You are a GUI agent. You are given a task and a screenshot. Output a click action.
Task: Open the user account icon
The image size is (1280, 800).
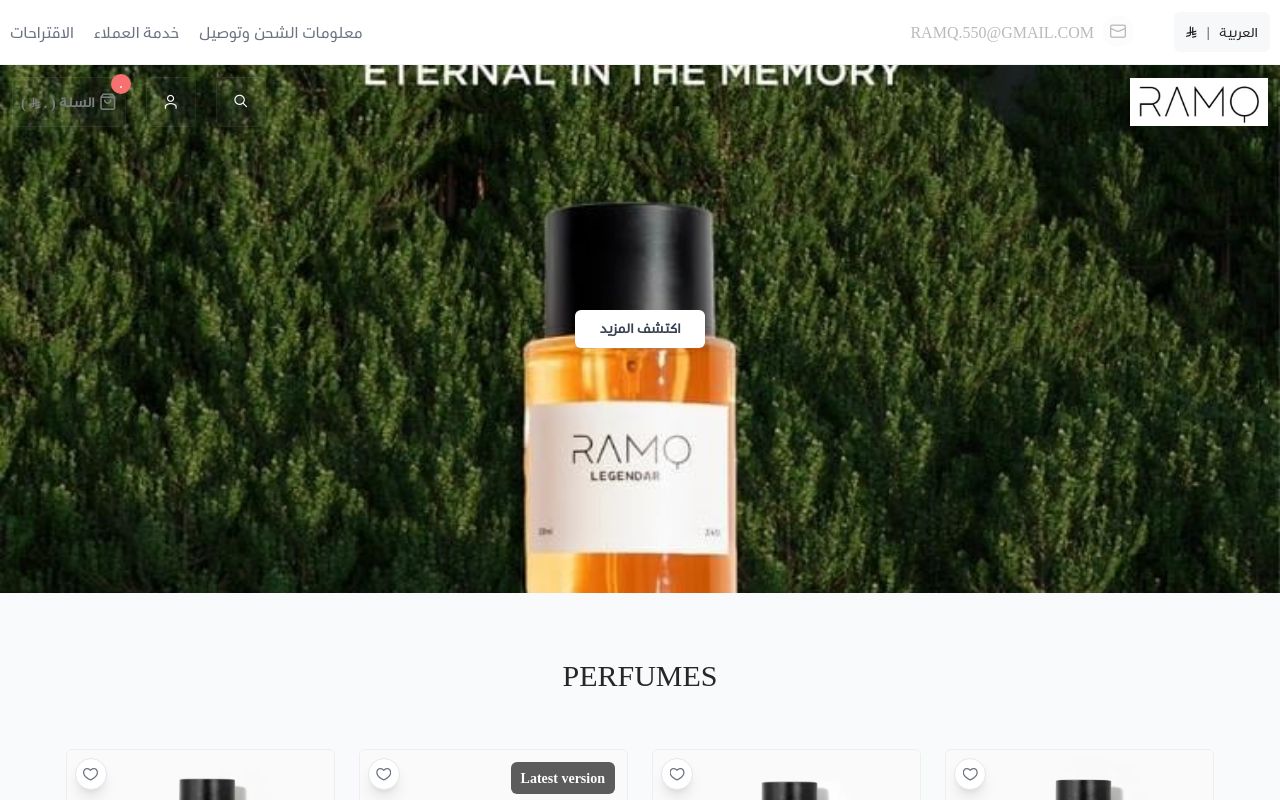coord(171,102)
